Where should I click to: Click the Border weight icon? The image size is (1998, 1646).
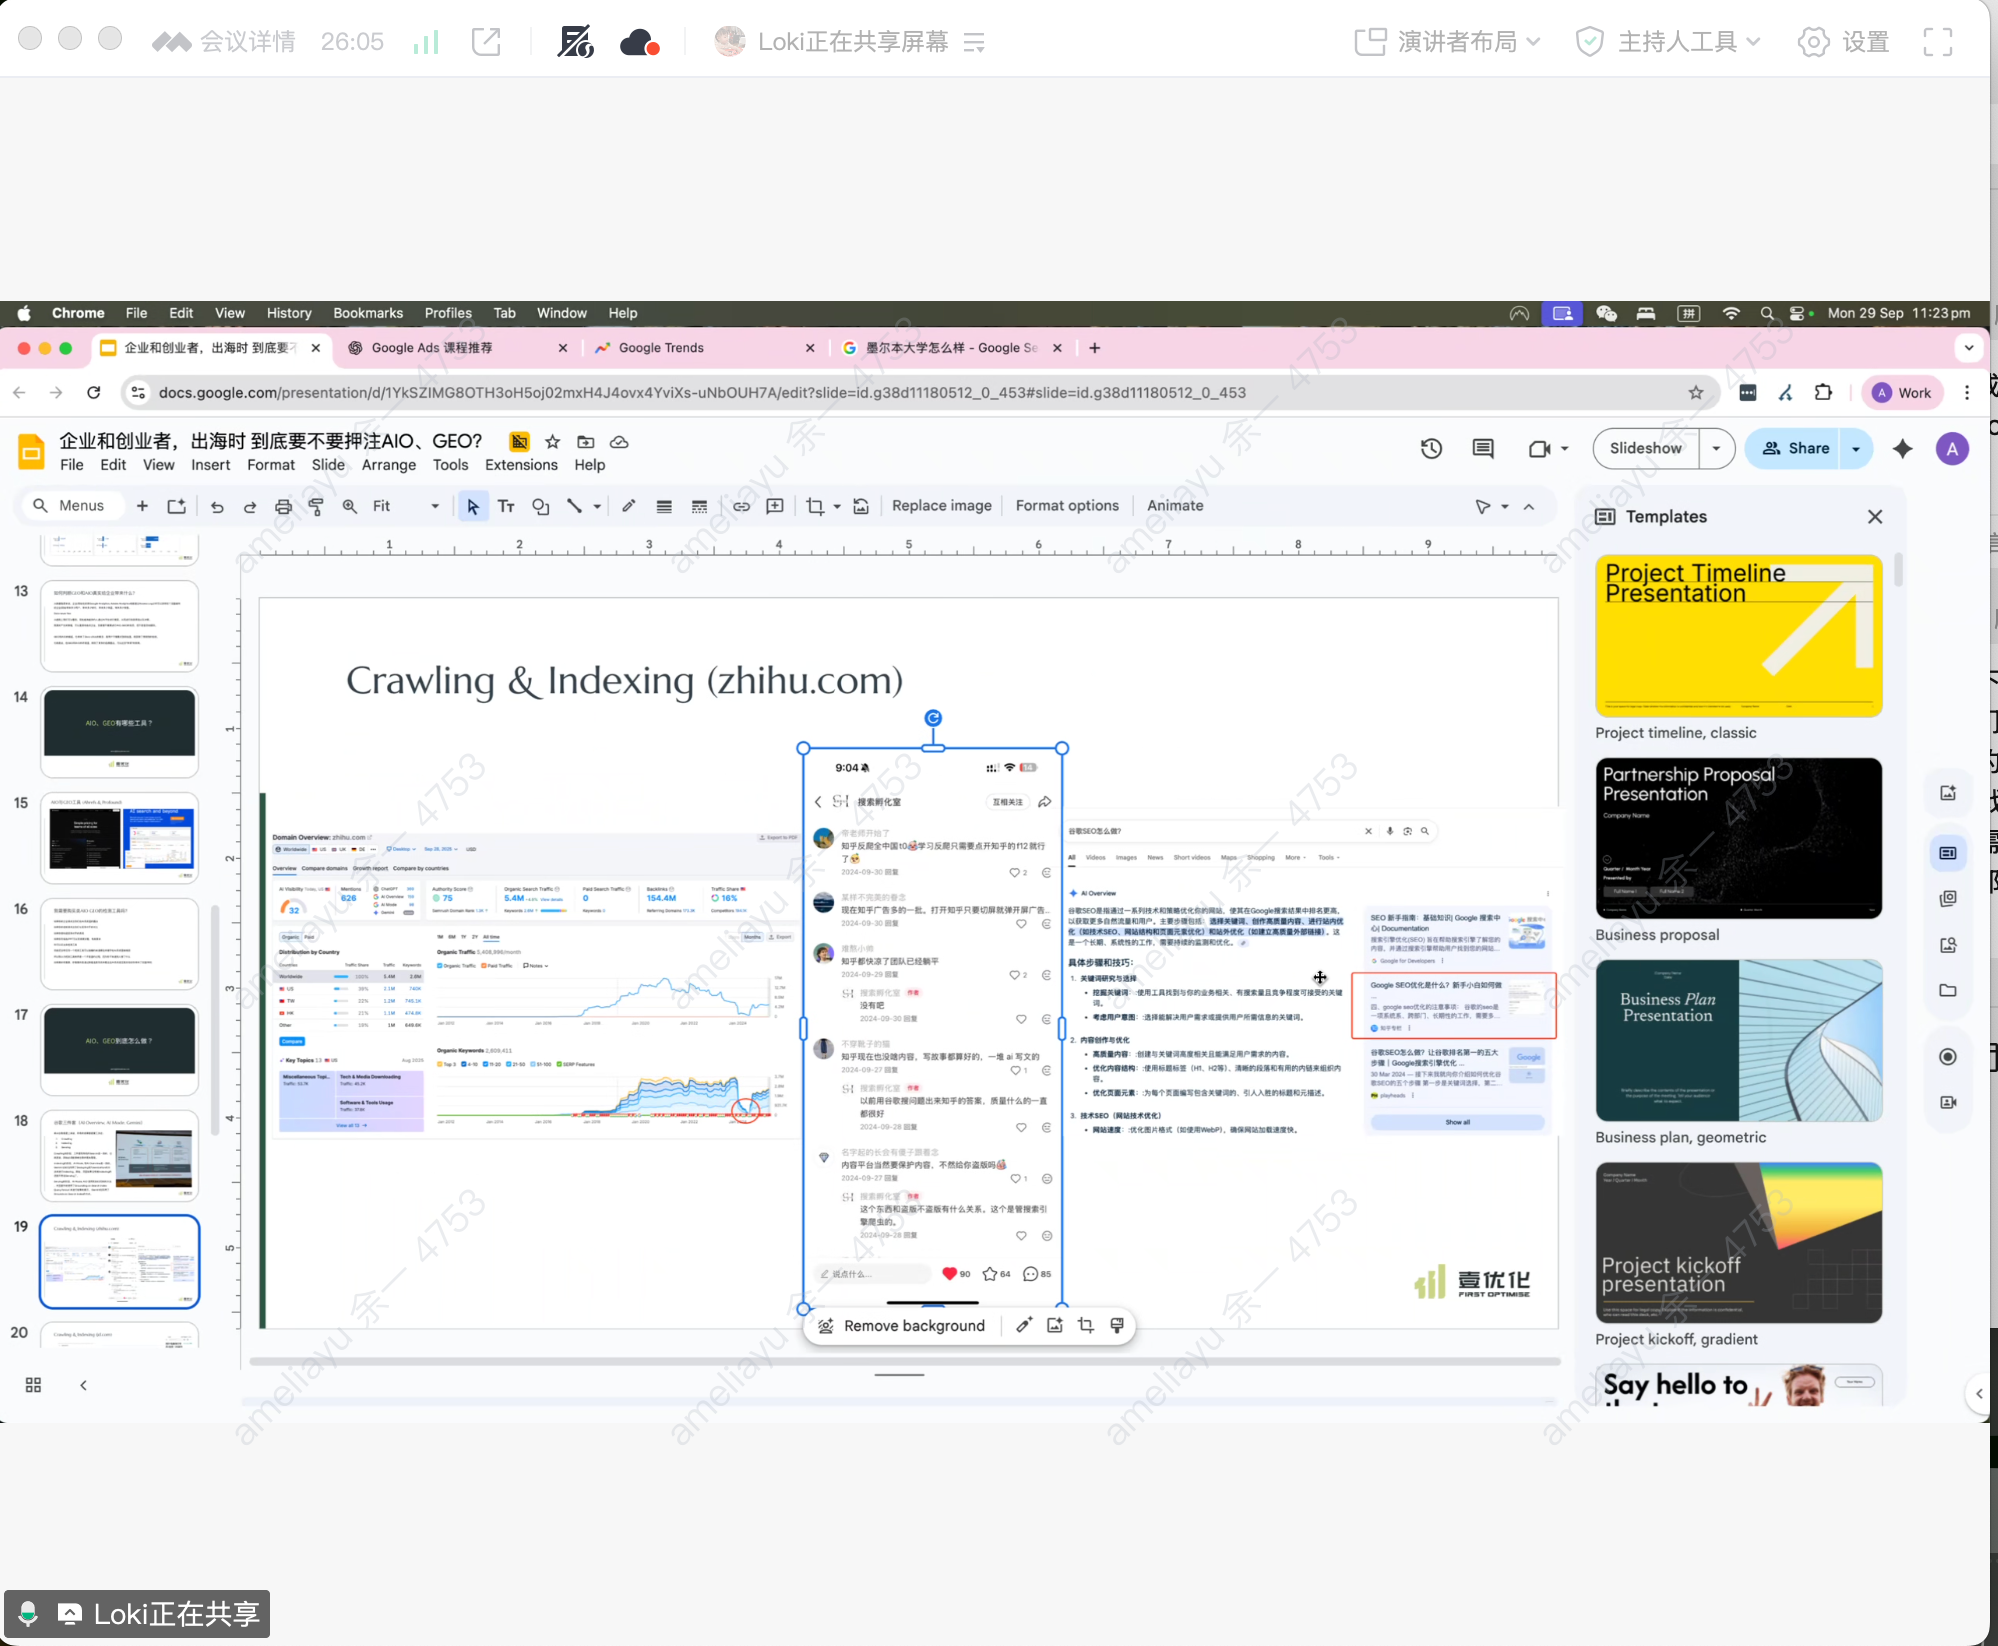click(664, 506)
